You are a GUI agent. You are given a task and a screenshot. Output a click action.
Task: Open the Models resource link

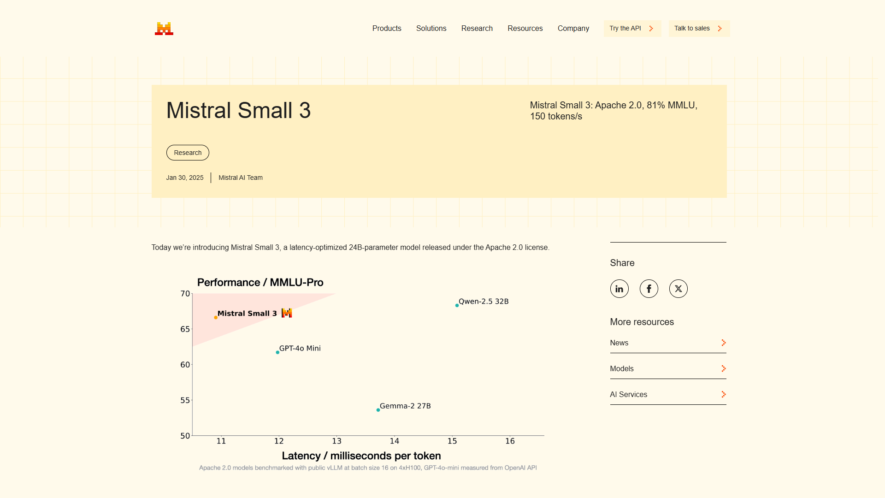point(668,369)
